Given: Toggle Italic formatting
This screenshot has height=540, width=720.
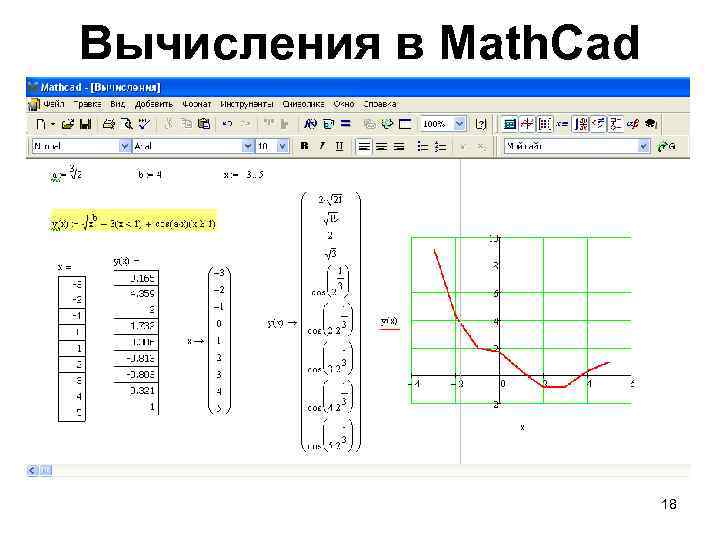Looking at the screenshot, I should click(322, 146).
